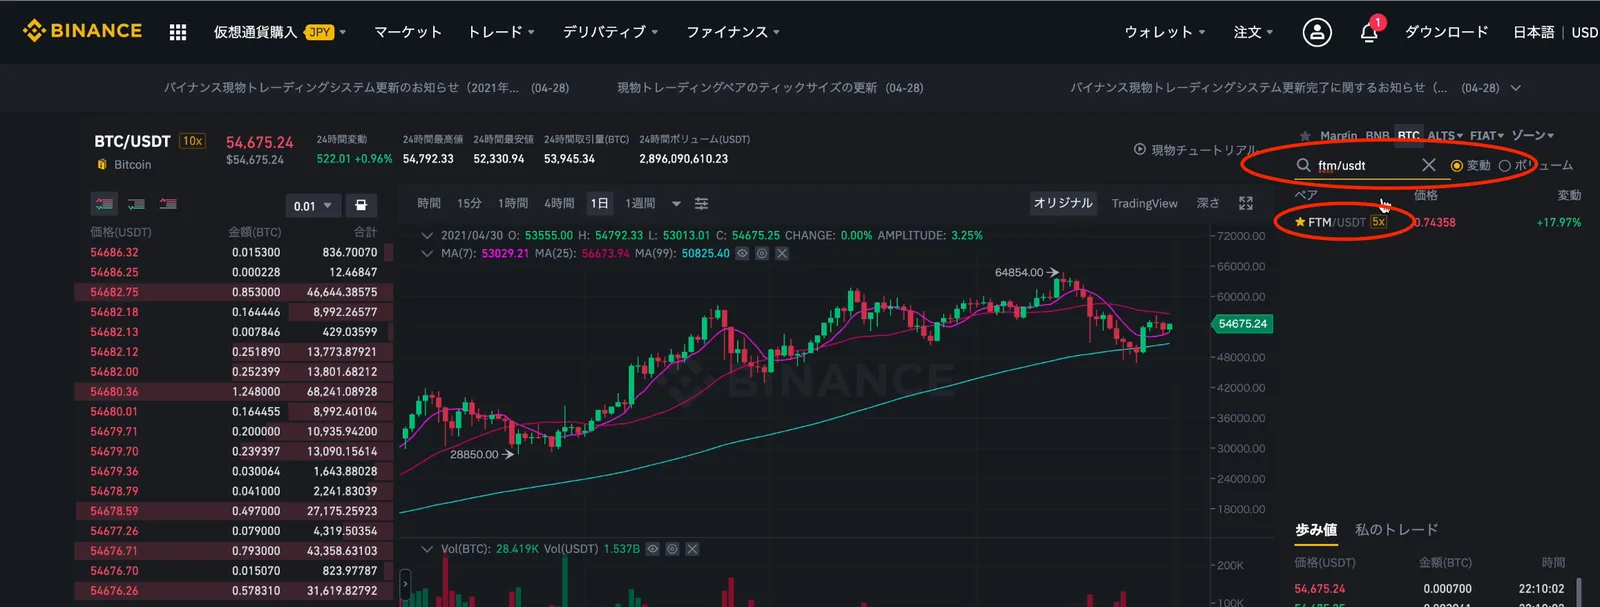Show combined buy and sell order book
Screen dimensions: 1600x607
click(x=104, y=204)
